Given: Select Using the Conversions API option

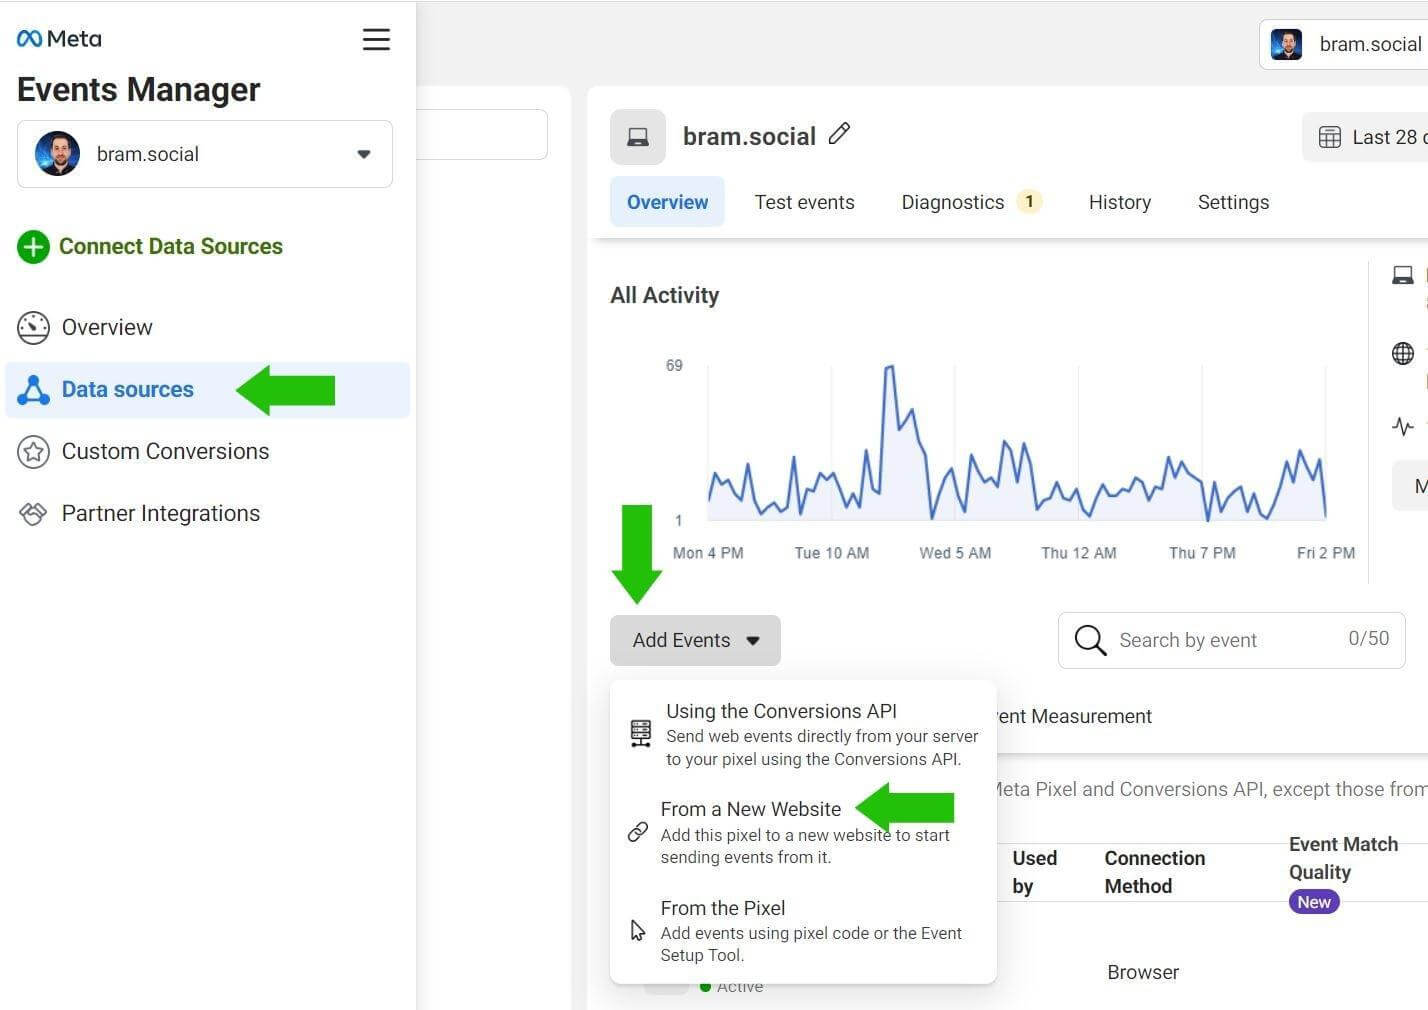Looking at the screenshot, I should coord(781,712).
